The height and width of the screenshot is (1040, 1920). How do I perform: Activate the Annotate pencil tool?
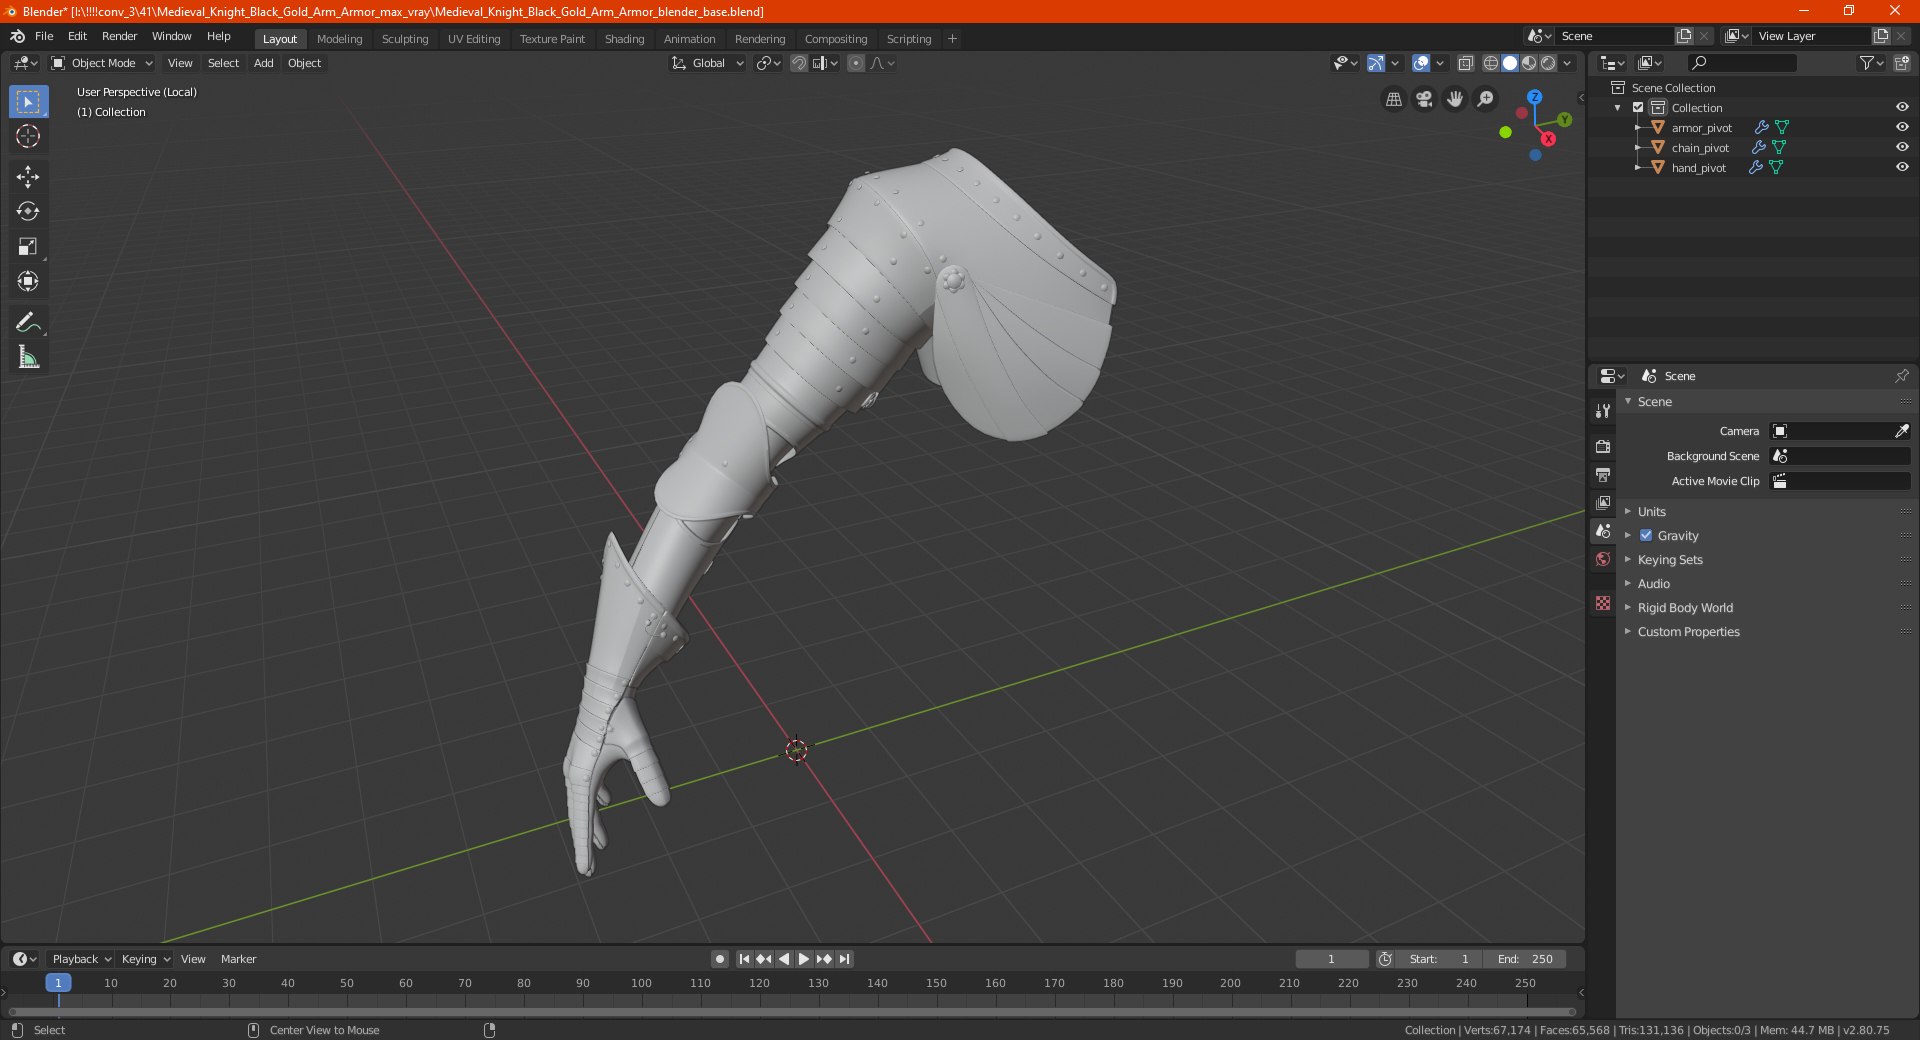[x=28, y=322]
